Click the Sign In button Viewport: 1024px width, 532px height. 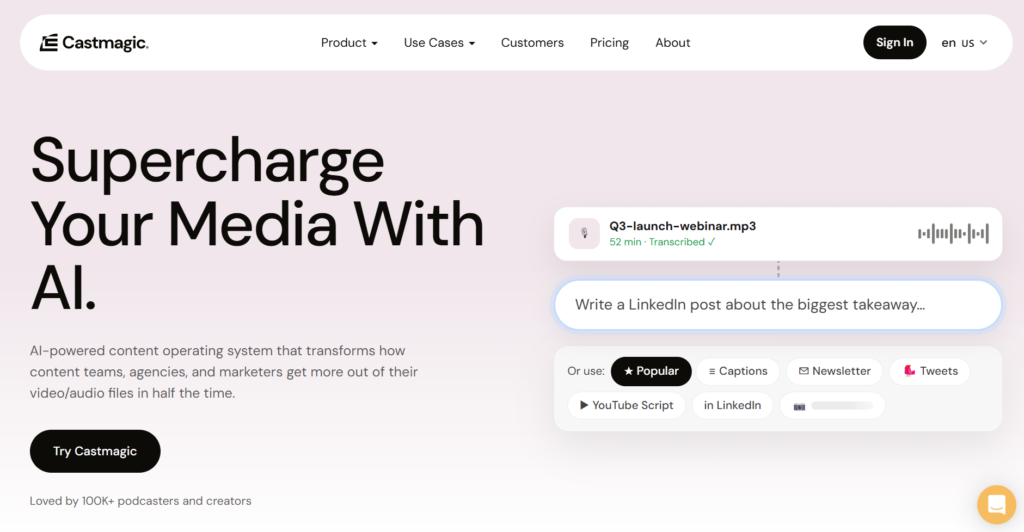pos(894,42)
